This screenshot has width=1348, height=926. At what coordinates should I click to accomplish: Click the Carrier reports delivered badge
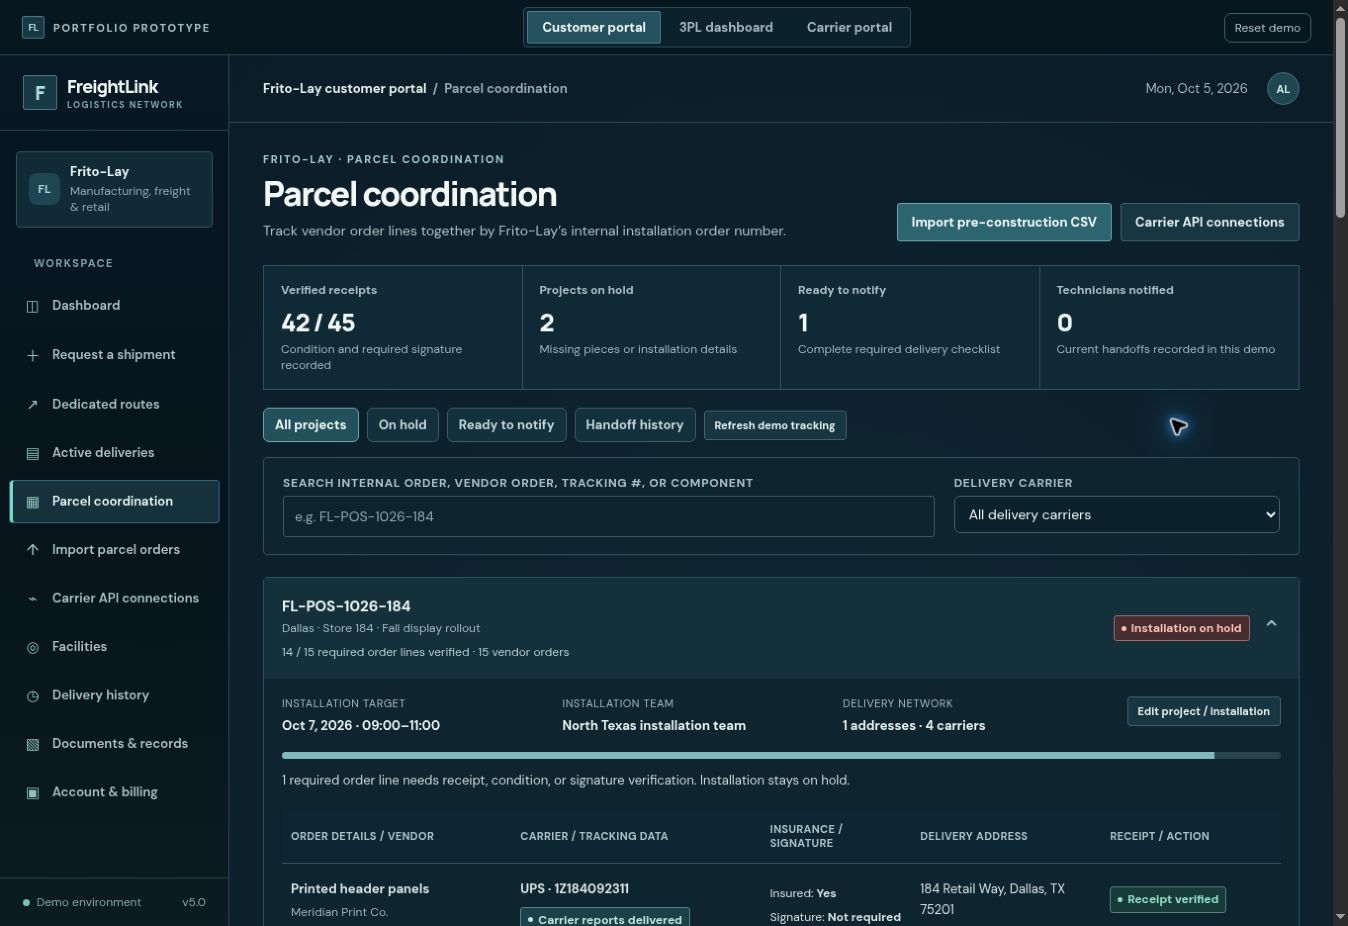(604, 918)
